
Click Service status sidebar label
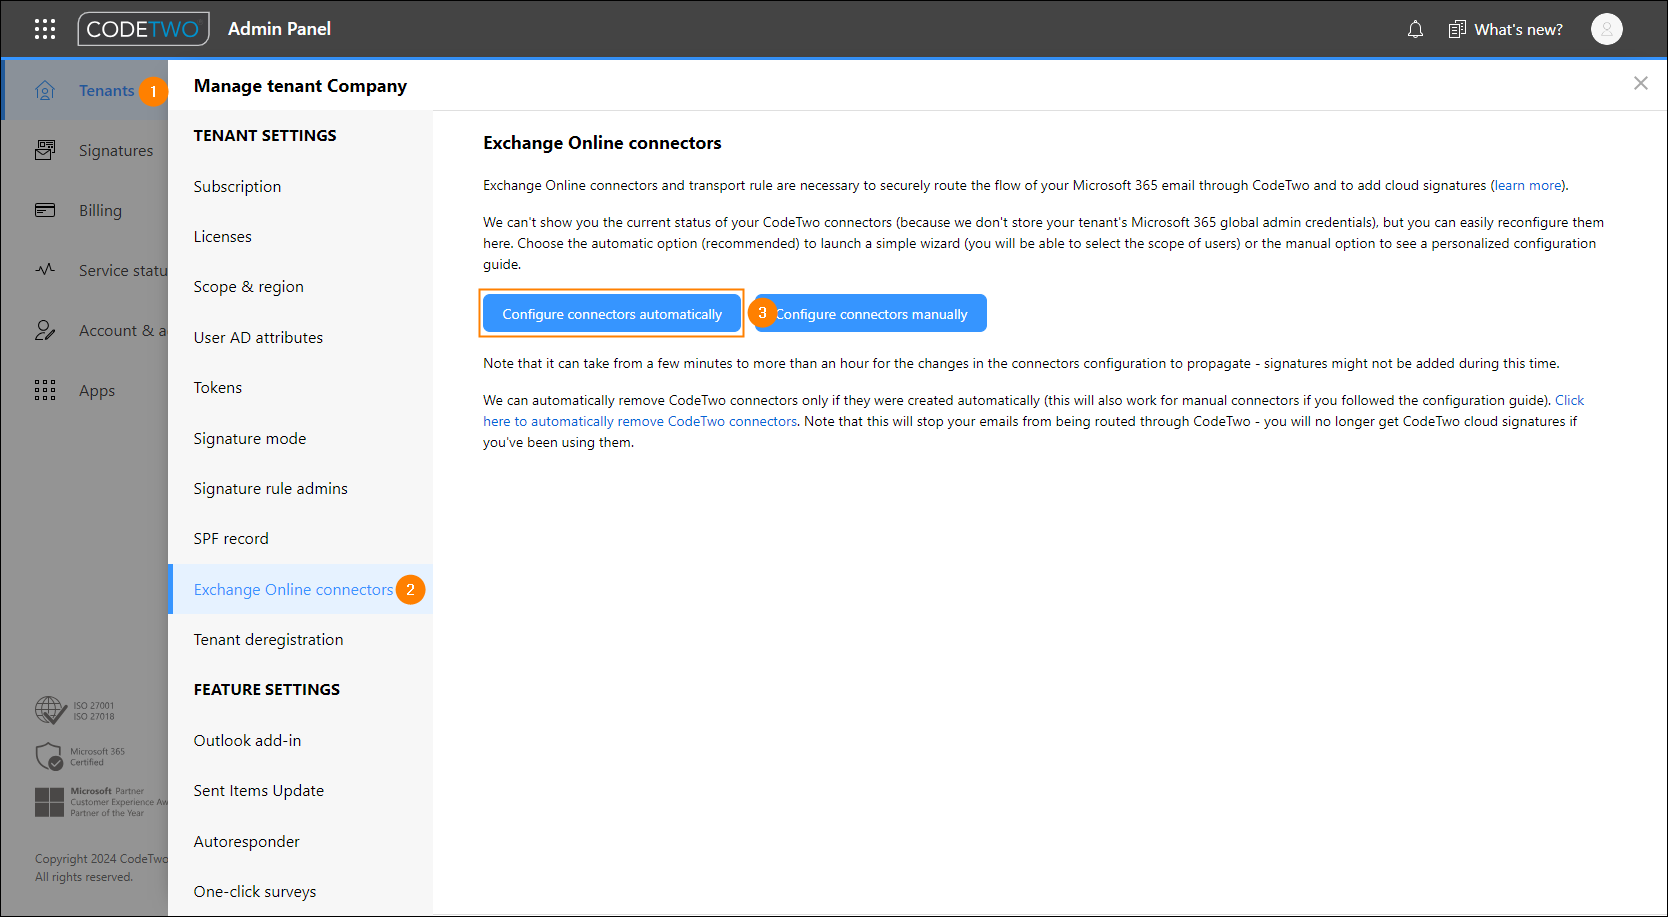[x=123, y=271]
